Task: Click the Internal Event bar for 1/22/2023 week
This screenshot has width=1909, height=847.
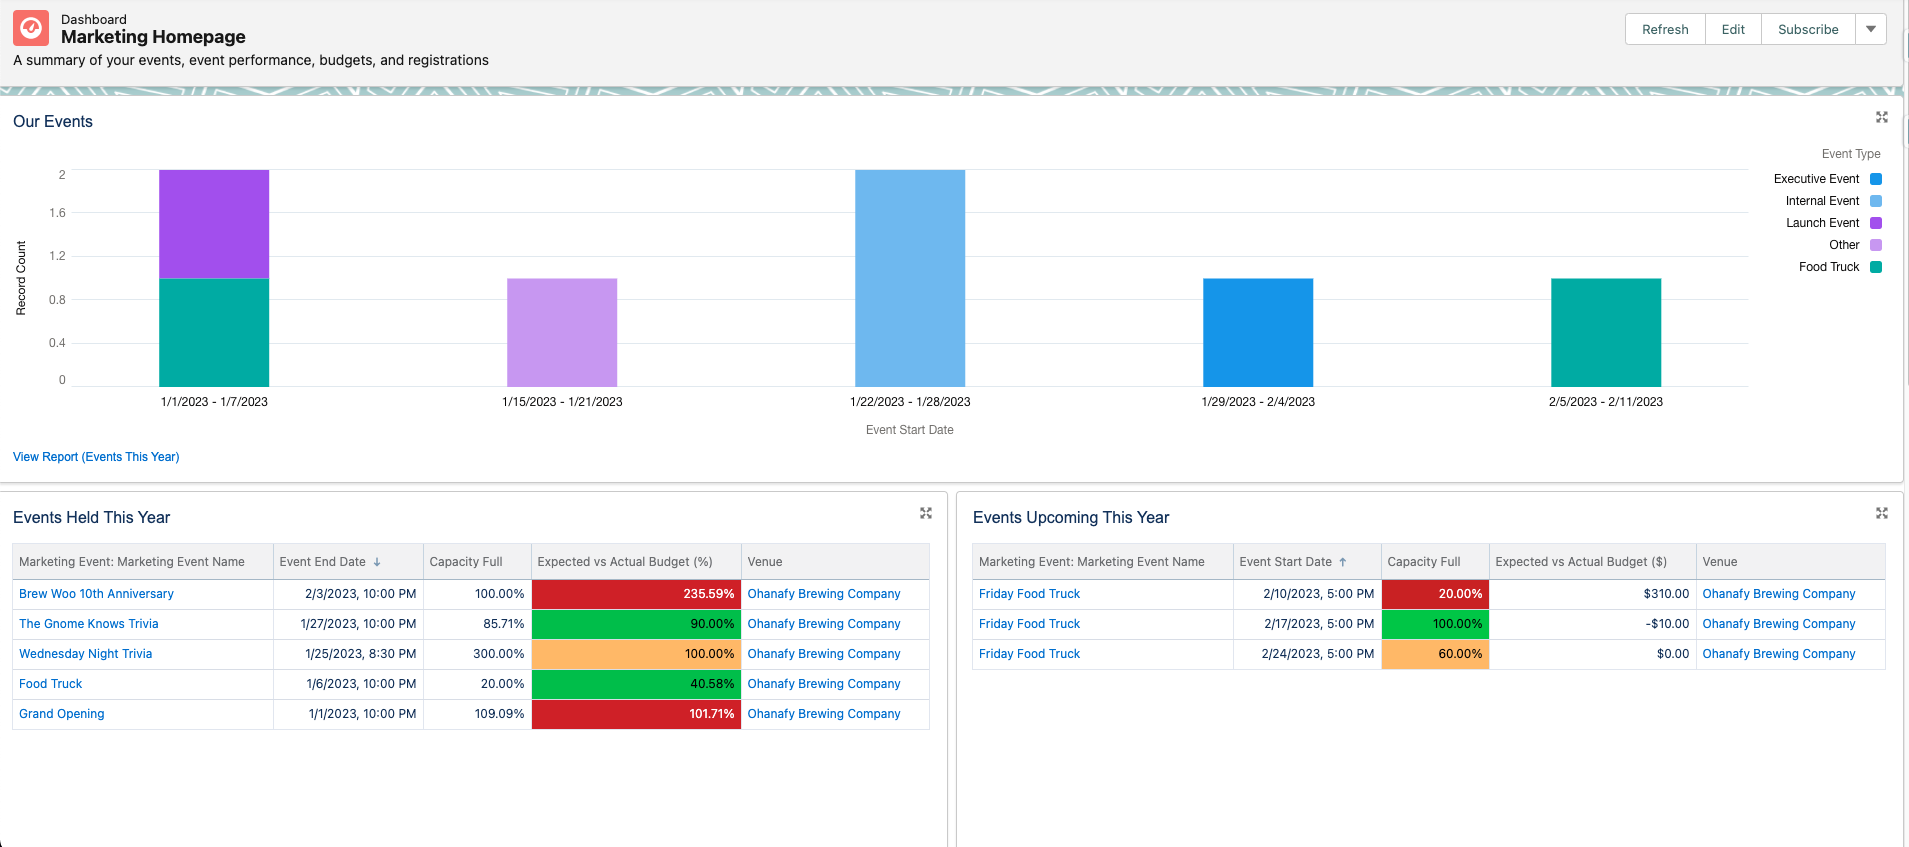Action: coord(910,278)
